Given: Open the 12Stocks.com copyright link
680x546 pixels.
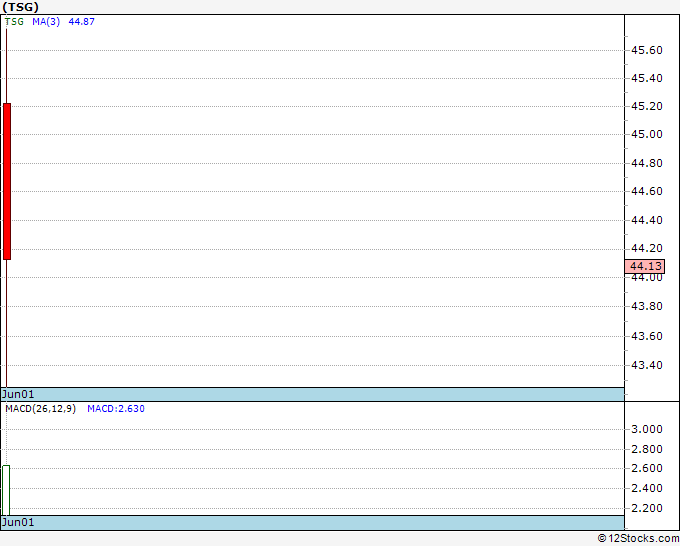Looking at the screenshot, I should tap(638, 539).
